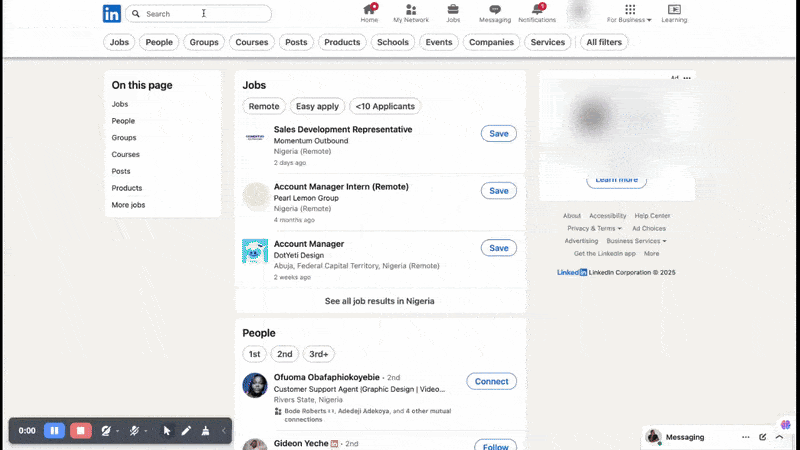Focus the Search input field
Viewport: 800px width, 450px height.
[198, 14]
